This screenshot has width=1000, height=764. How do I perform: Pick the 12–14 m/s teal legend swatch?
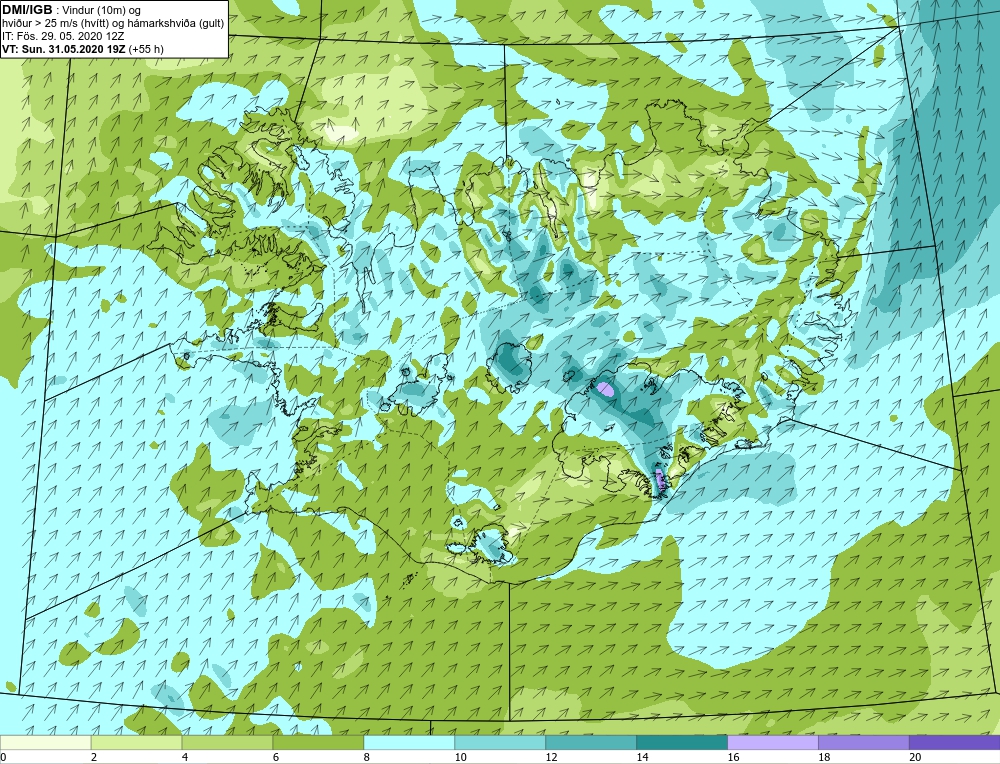[x=591, y=743]
